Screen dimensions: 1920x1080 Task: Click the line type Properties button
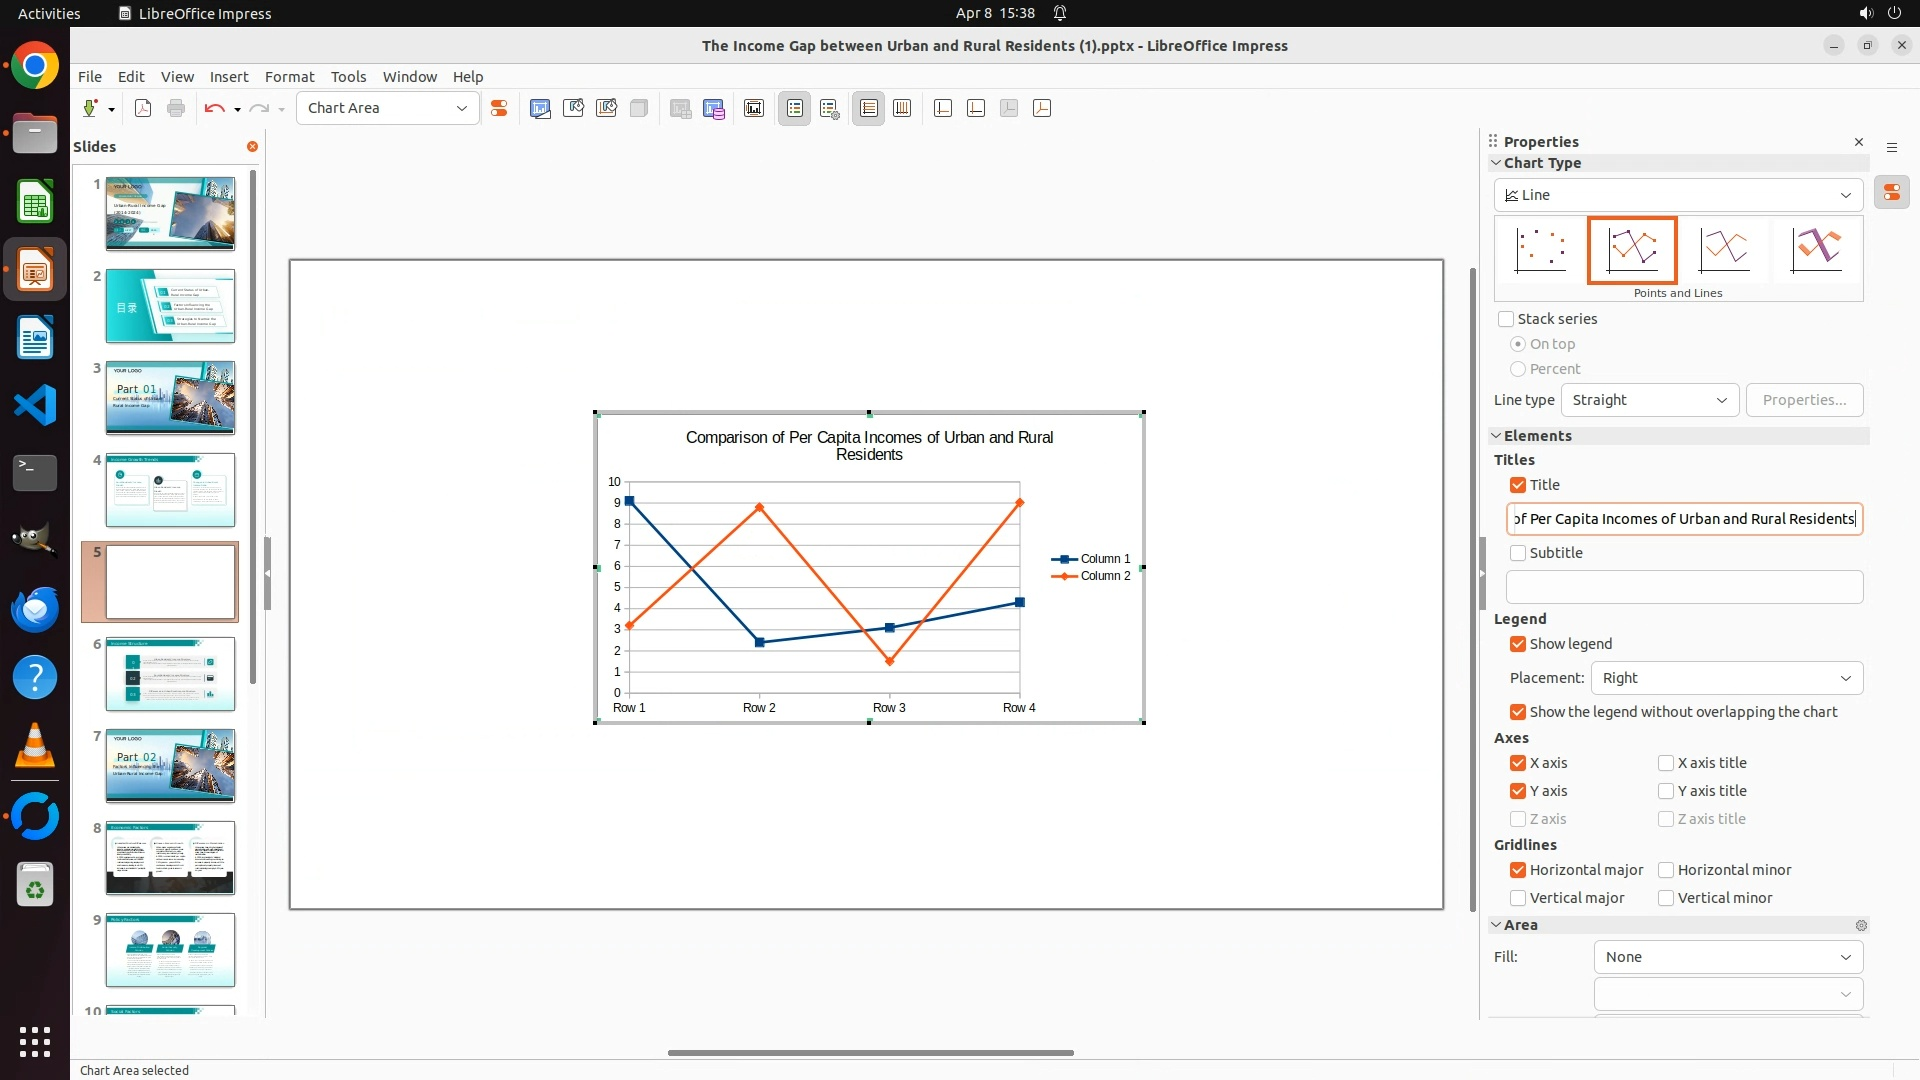[1804, 400]
